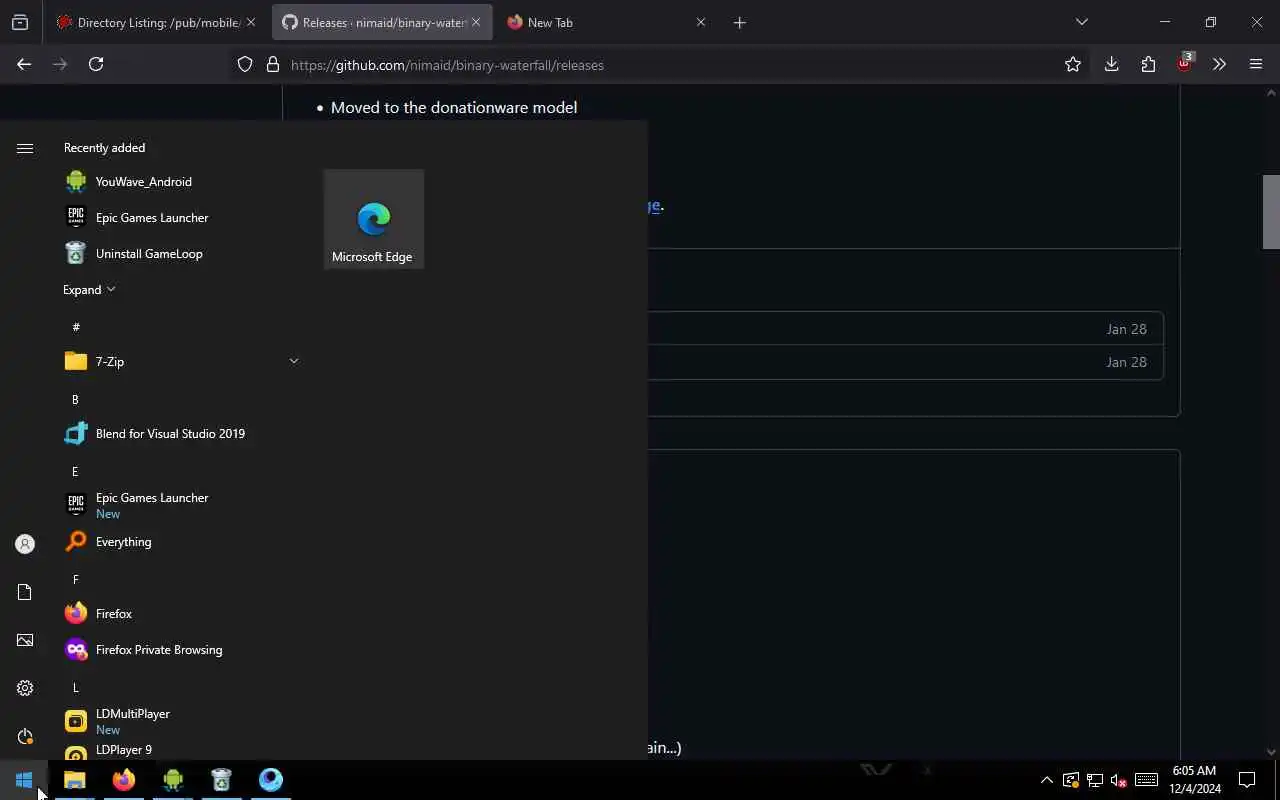Switch to the New Tab tab
This screenshot has width=1280, height=800.
coord(605,22)
